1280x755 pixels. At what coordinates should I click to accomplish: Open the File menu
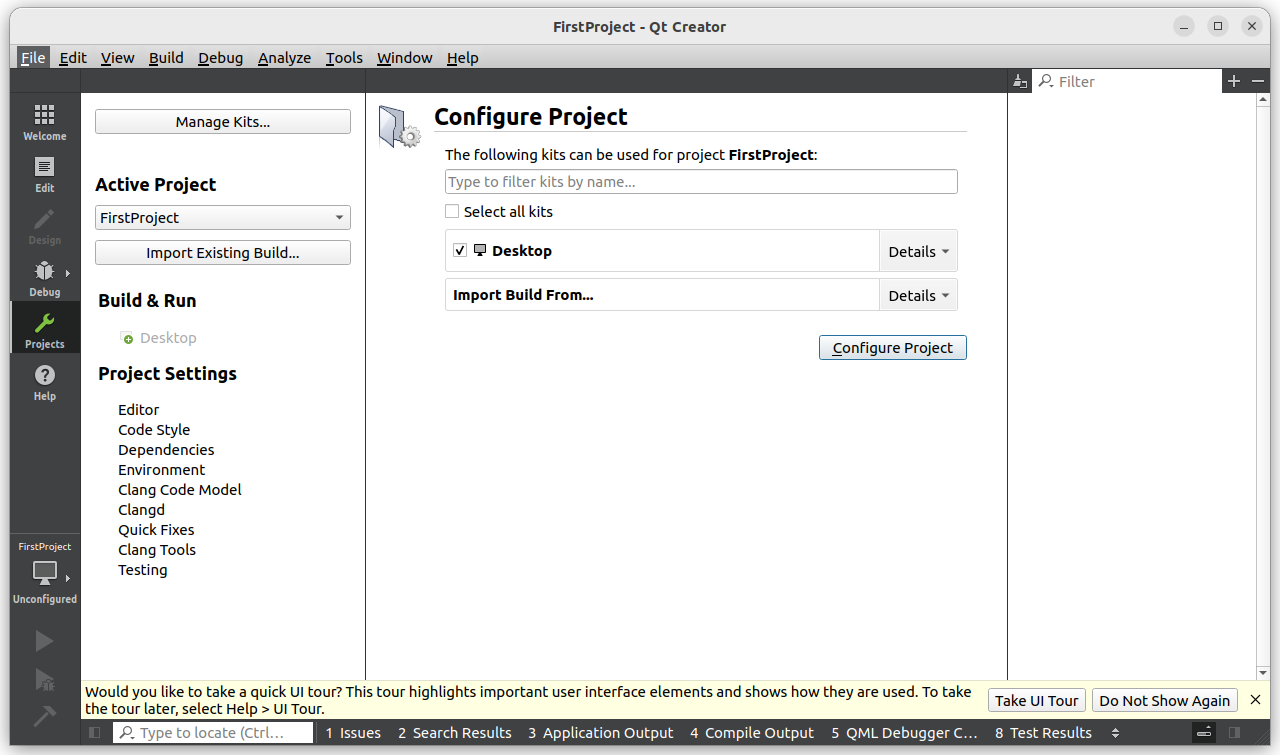point(33,58)
